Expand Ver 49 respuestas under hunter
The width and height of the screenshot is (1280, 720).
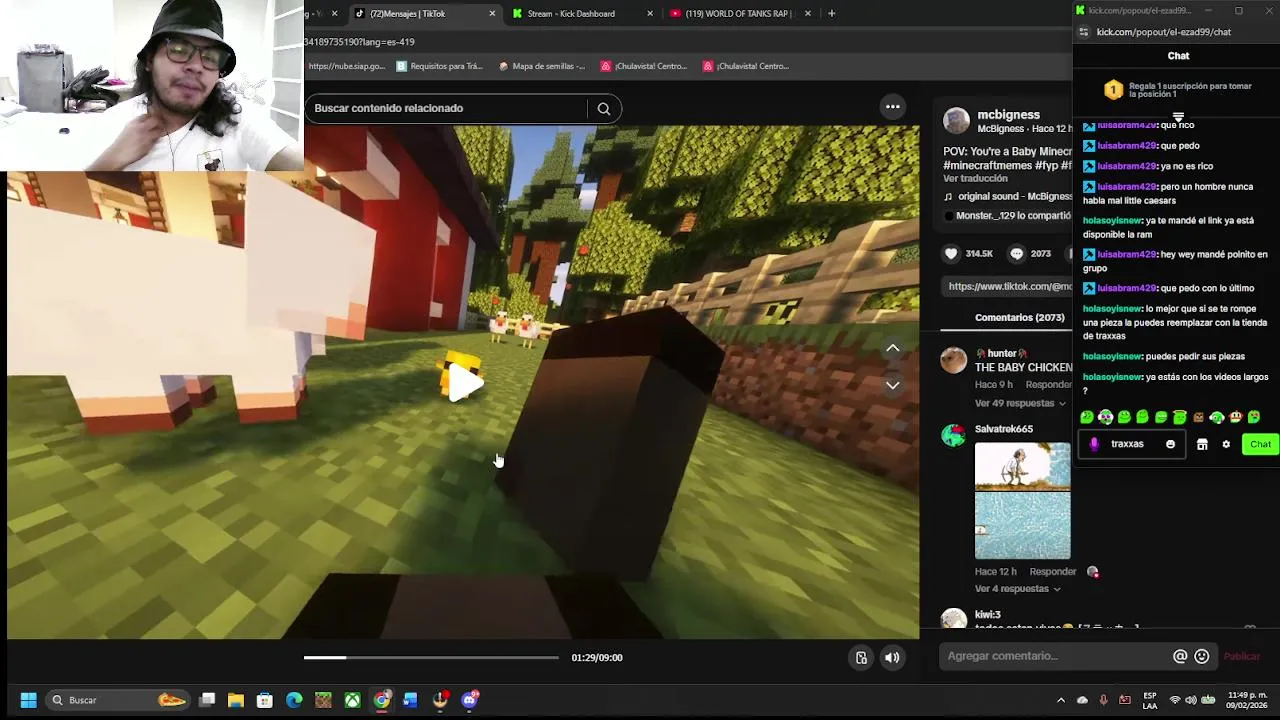[1019, 403]
